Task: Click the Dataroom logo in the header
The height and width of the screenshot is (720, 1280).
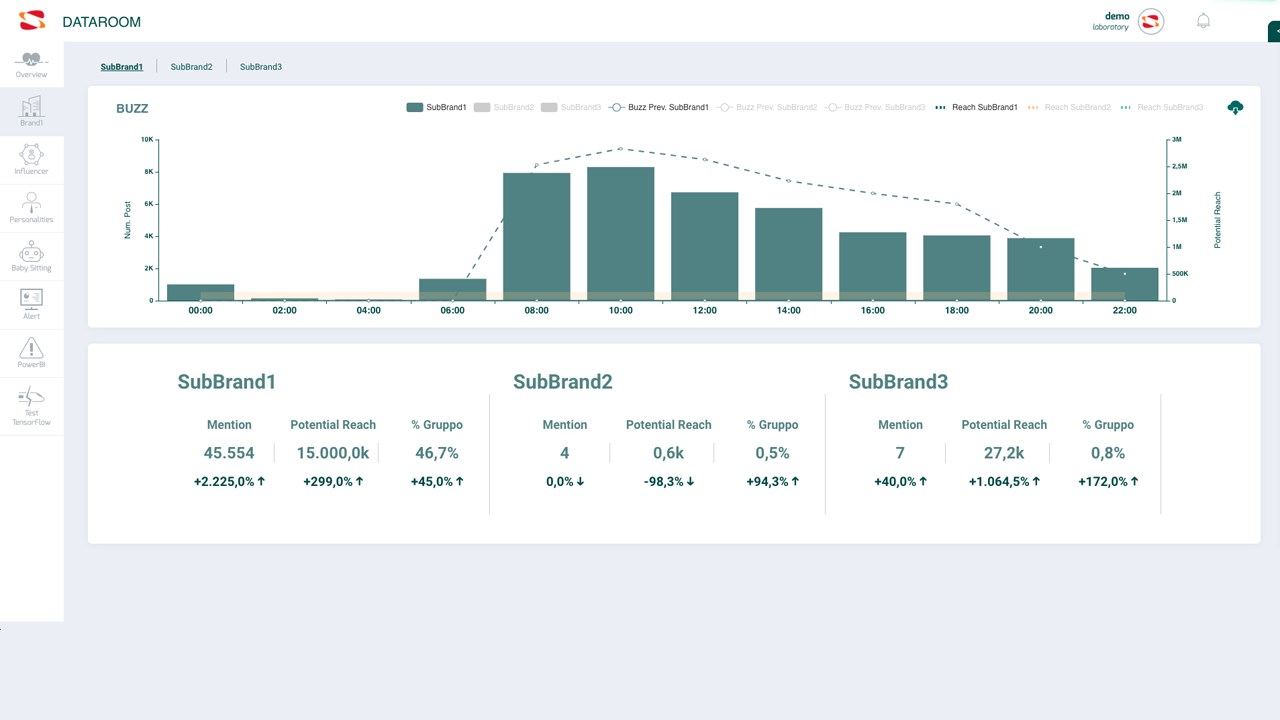Action: (x=33, y=21)
